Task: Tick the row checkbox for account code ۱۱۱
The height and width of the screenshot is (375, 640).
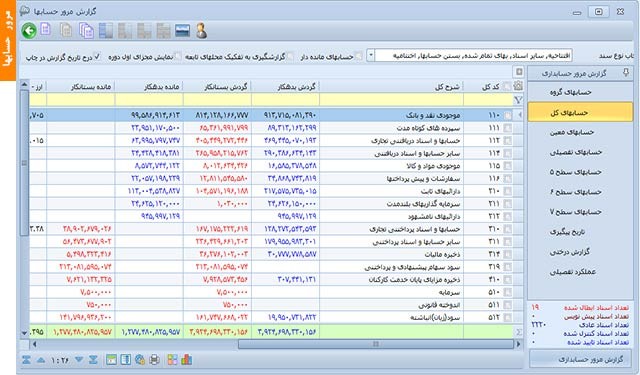Action: click(x=507, y=128)
